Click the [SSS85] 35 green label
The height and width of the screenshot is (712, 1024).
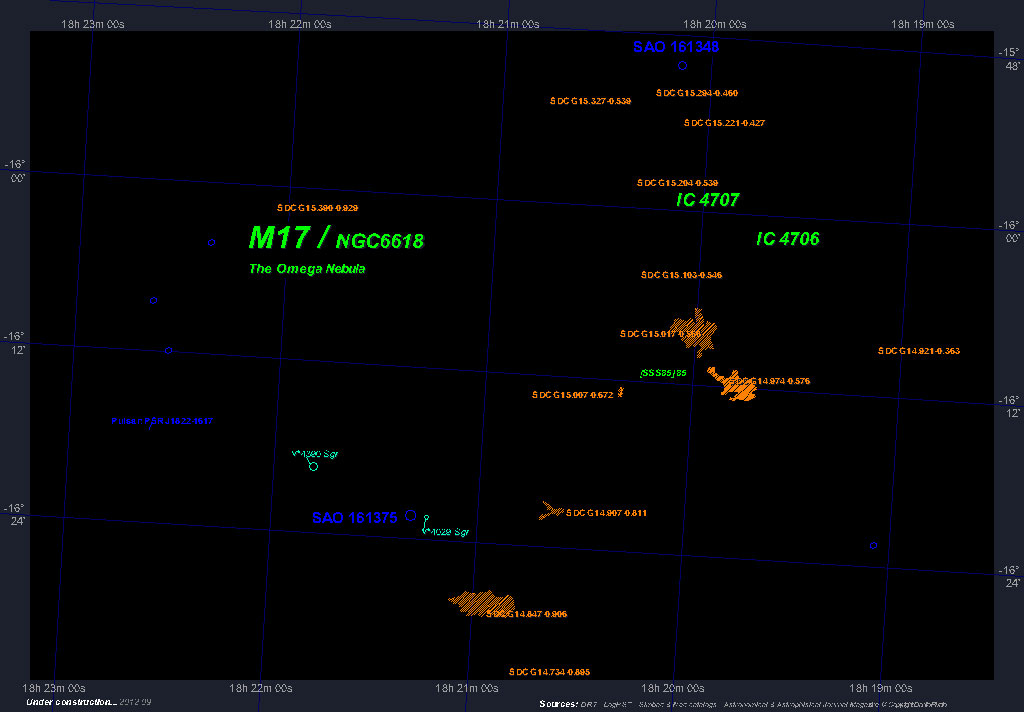click(663, 373)
